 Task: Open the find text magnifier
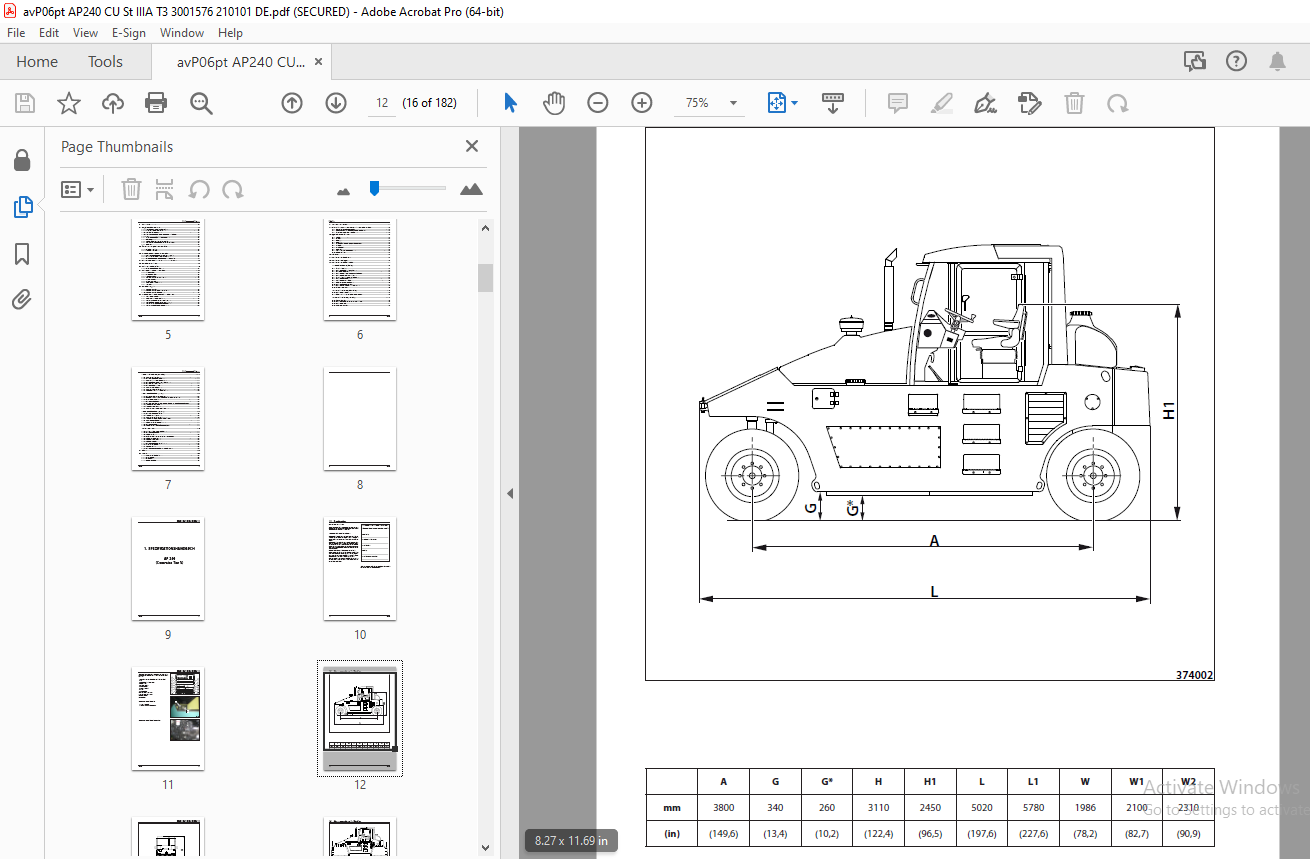coord(201,103)
